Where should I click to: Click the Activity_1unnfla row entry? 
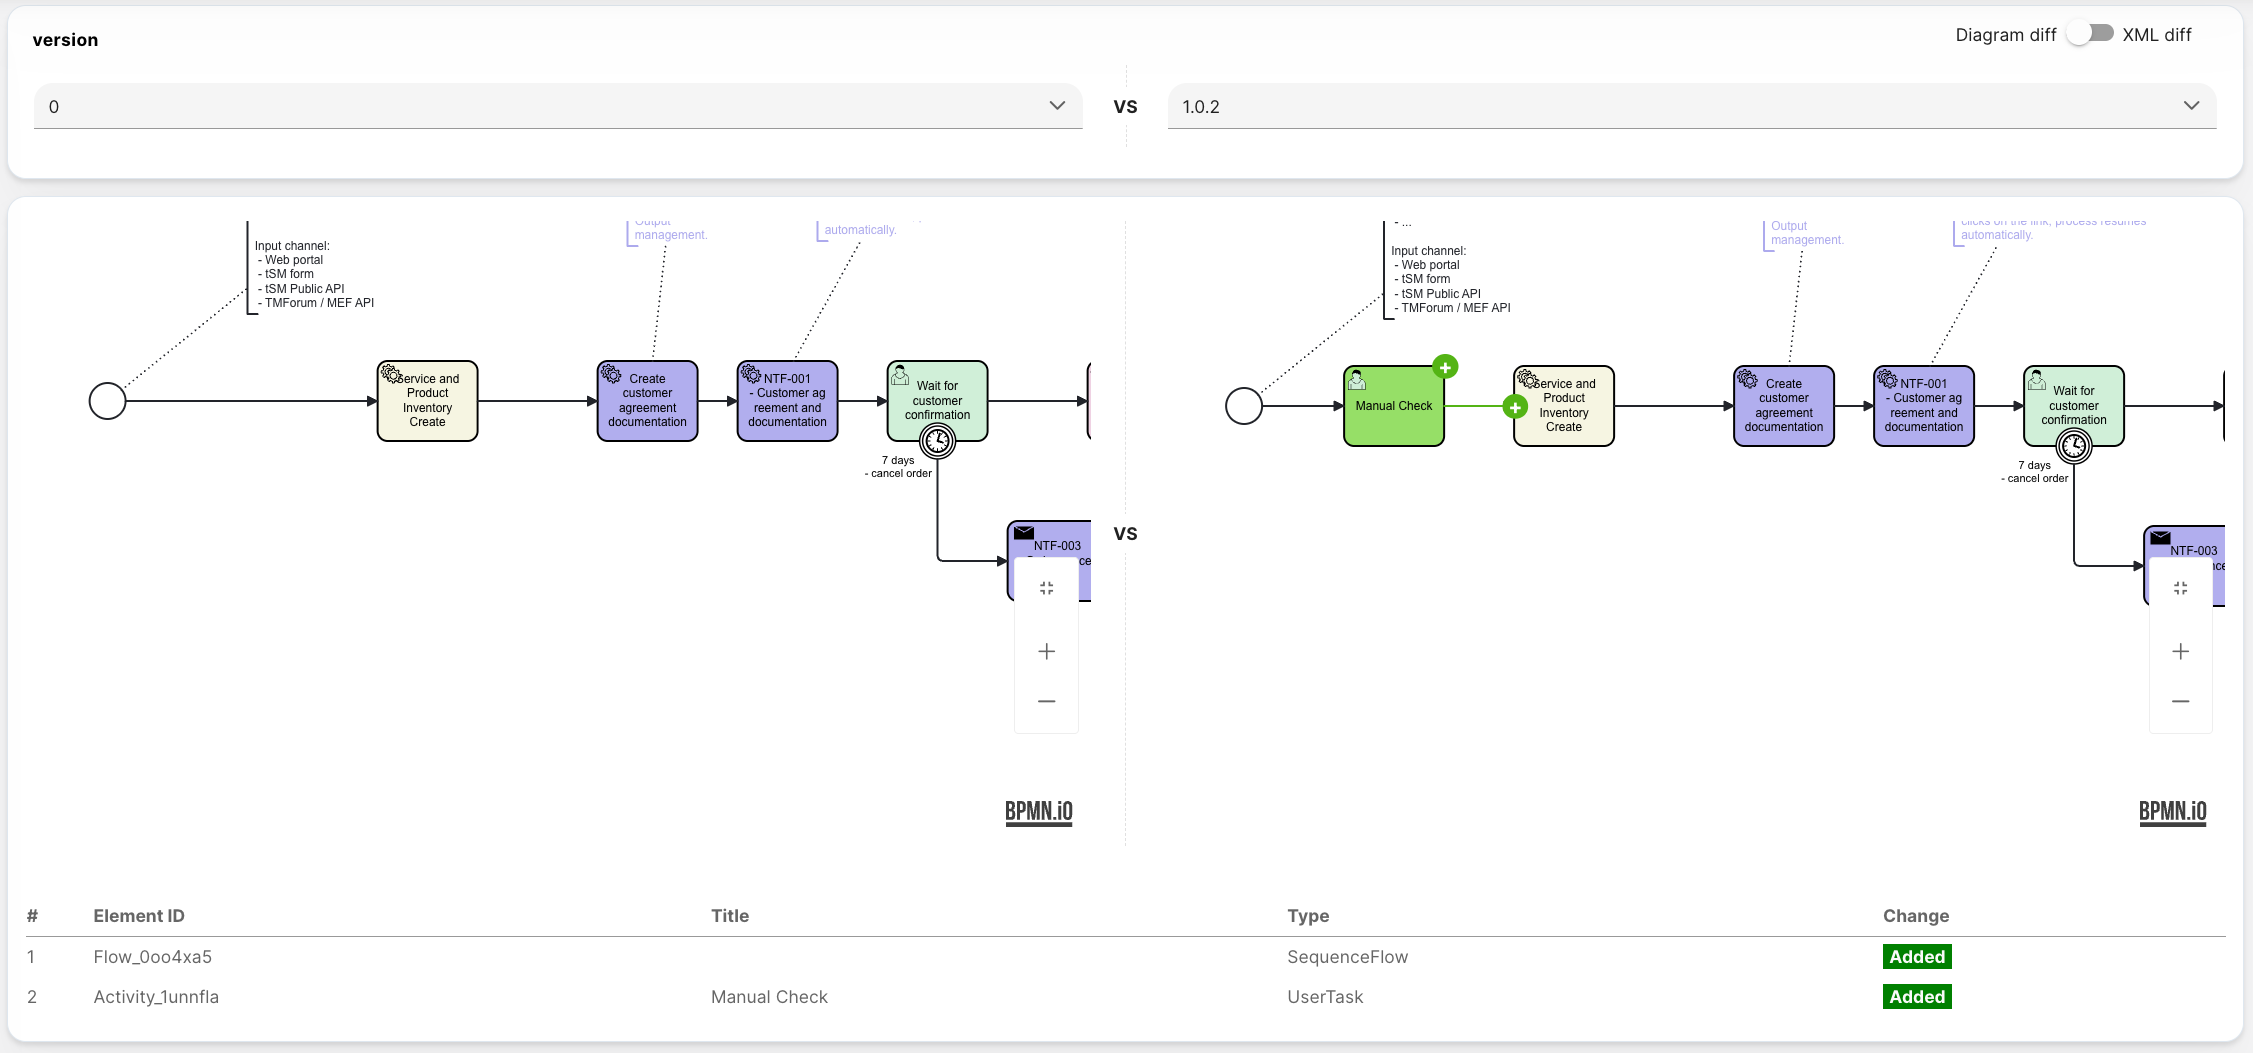(156, 997)
